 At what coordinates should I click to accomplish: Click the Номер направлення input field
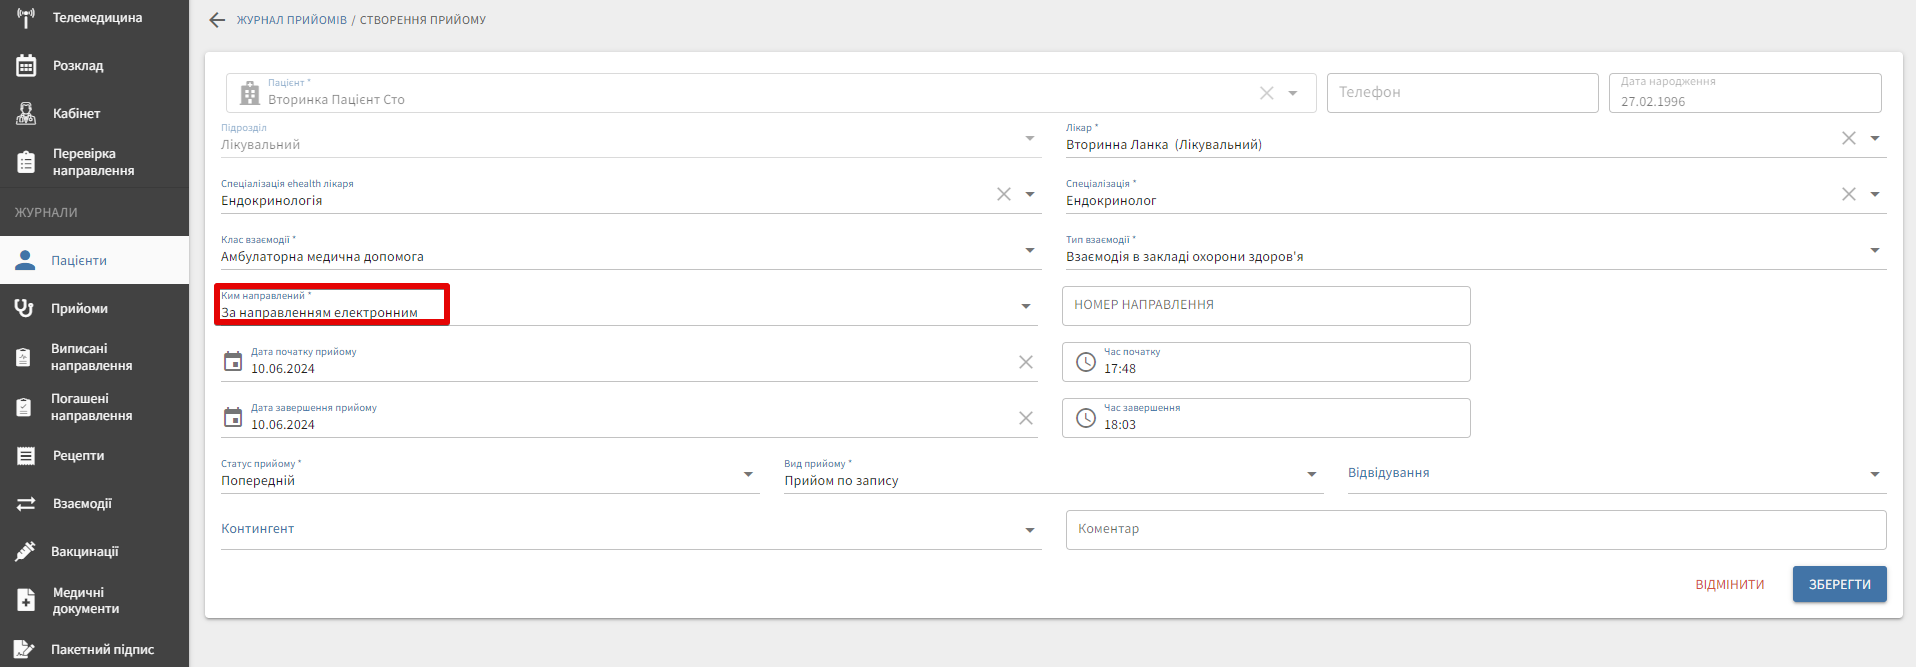point(1265,306)
